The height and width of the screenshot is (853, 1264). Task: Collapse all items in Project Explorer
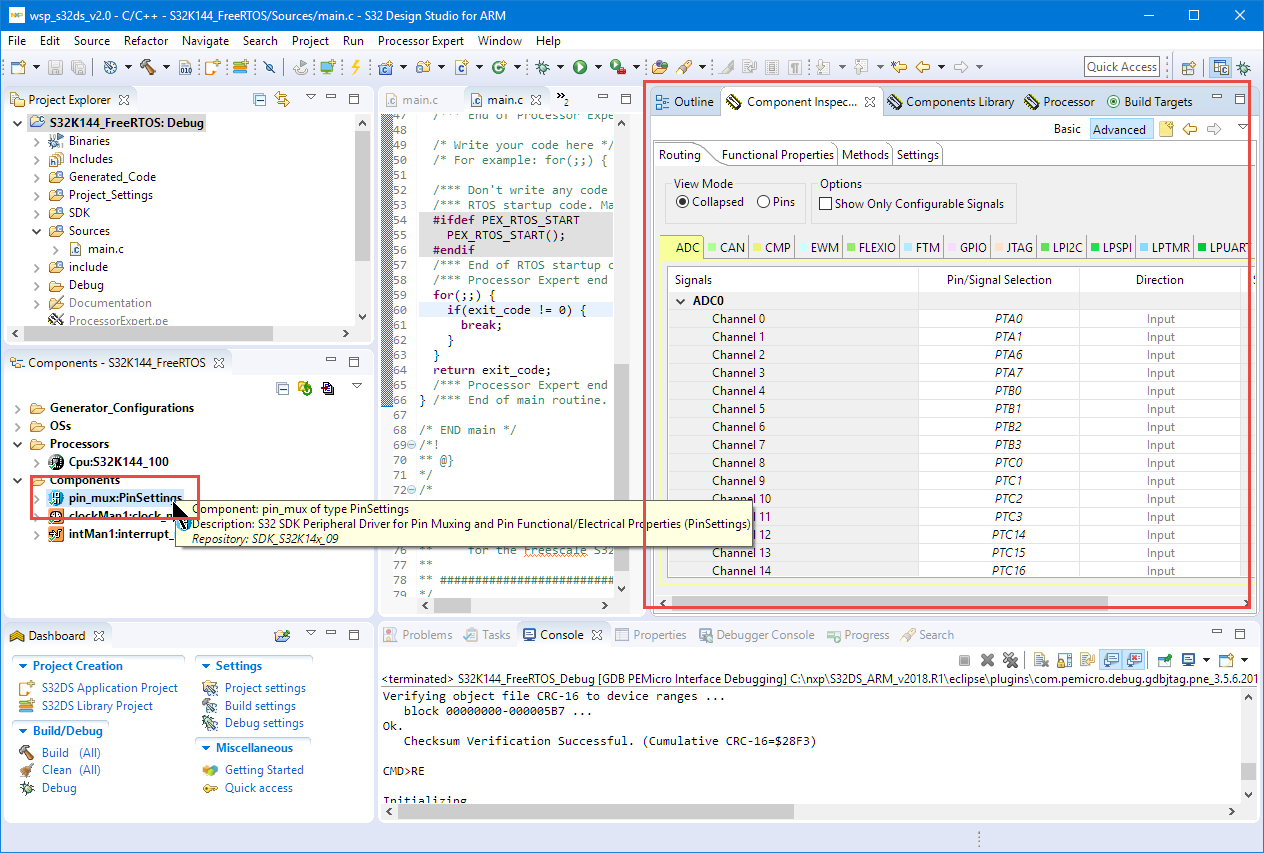pyautogui.click(x=260, y=99)
